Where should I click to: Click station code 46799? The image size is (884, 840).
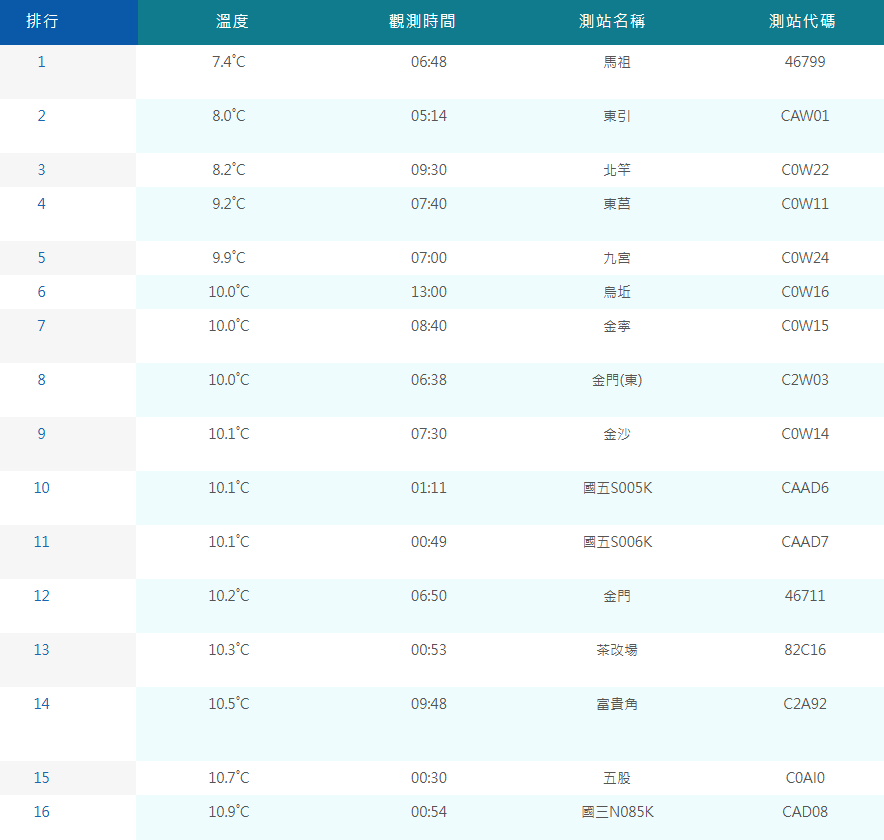tap(805, 61)
